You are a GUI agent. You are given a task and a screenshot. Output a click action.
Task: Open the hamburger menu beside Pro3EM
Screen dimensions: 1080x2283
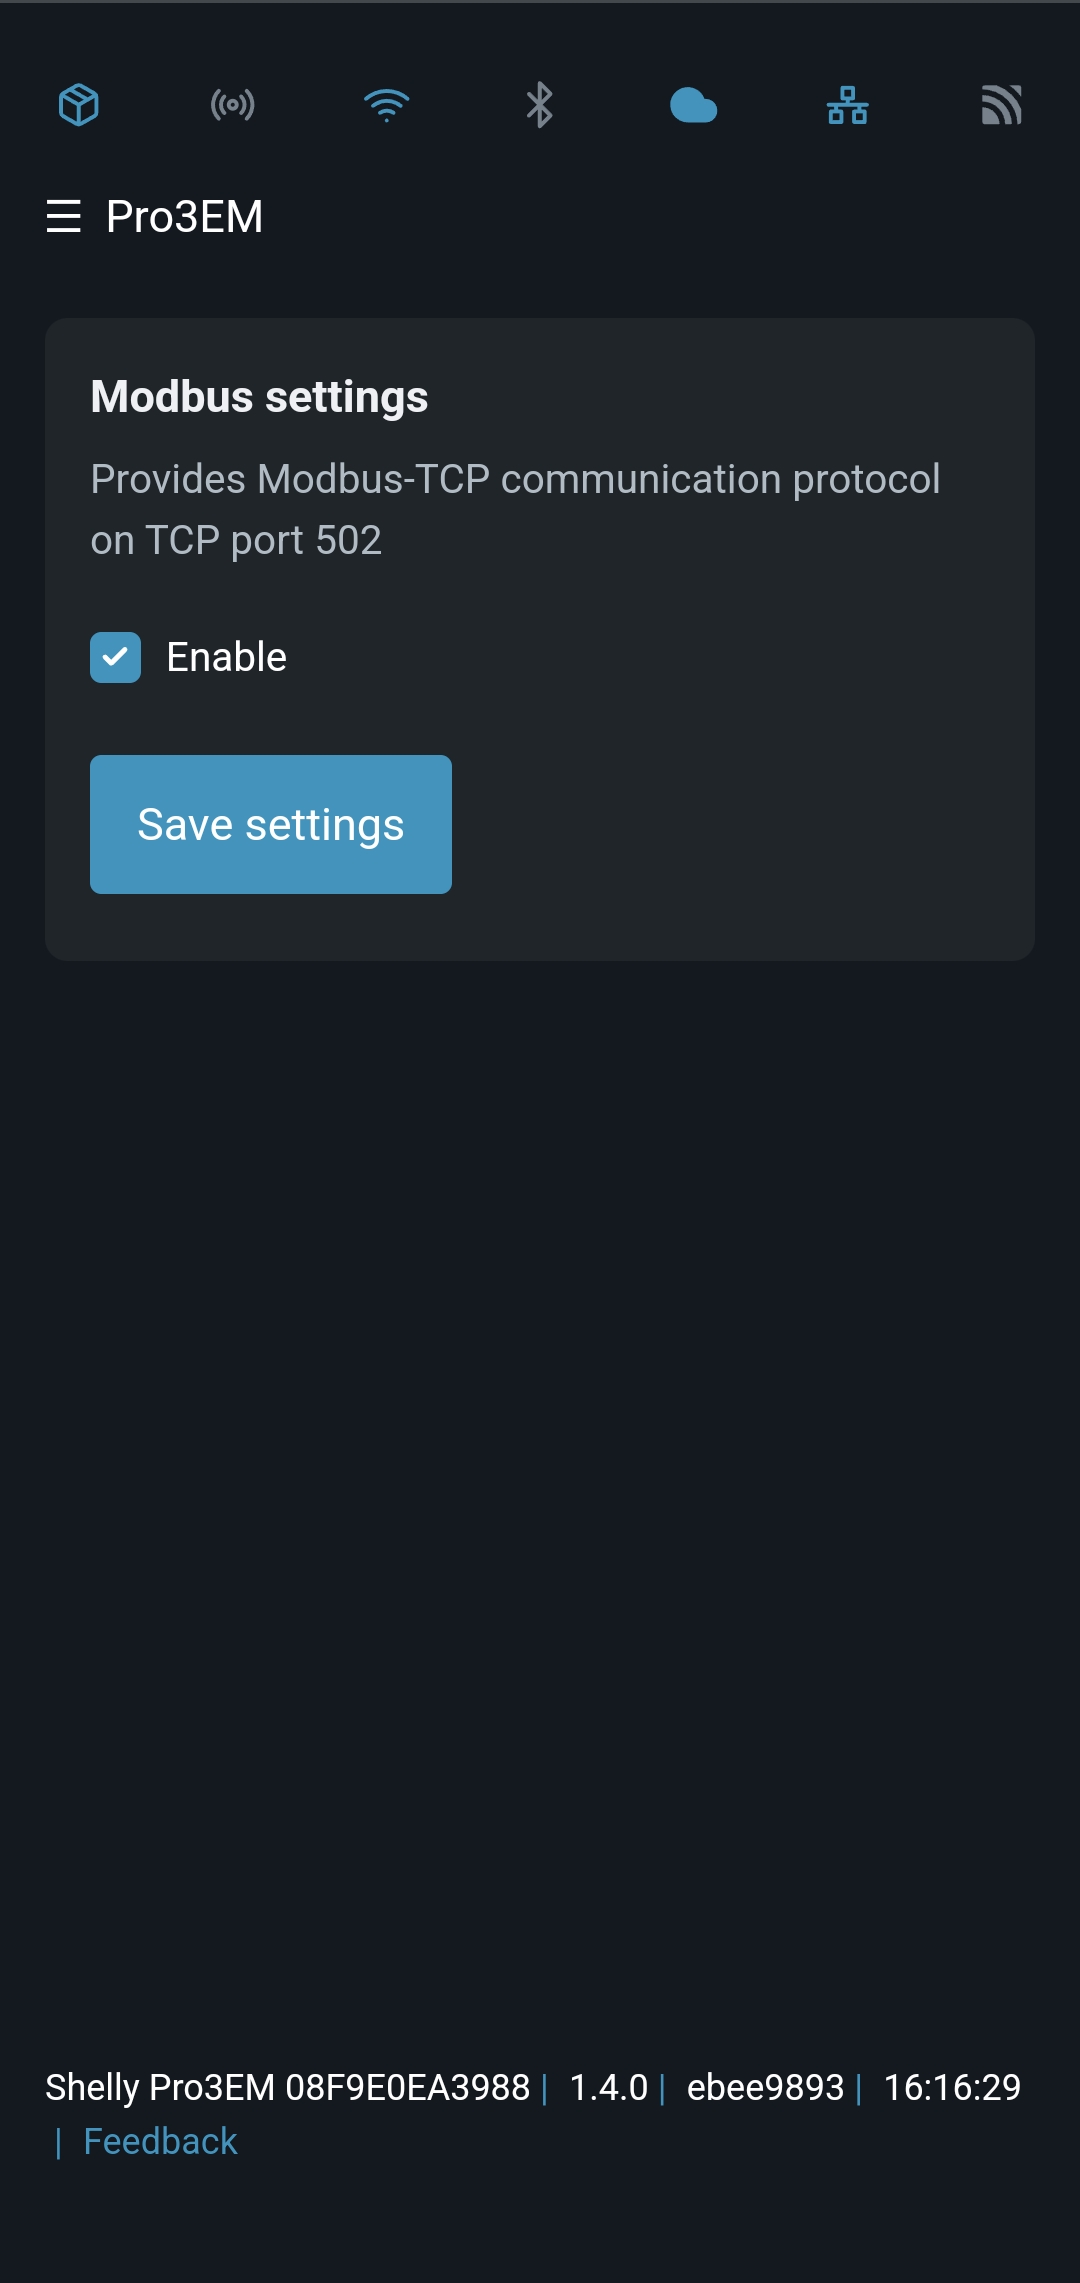[x=64, y=216]
